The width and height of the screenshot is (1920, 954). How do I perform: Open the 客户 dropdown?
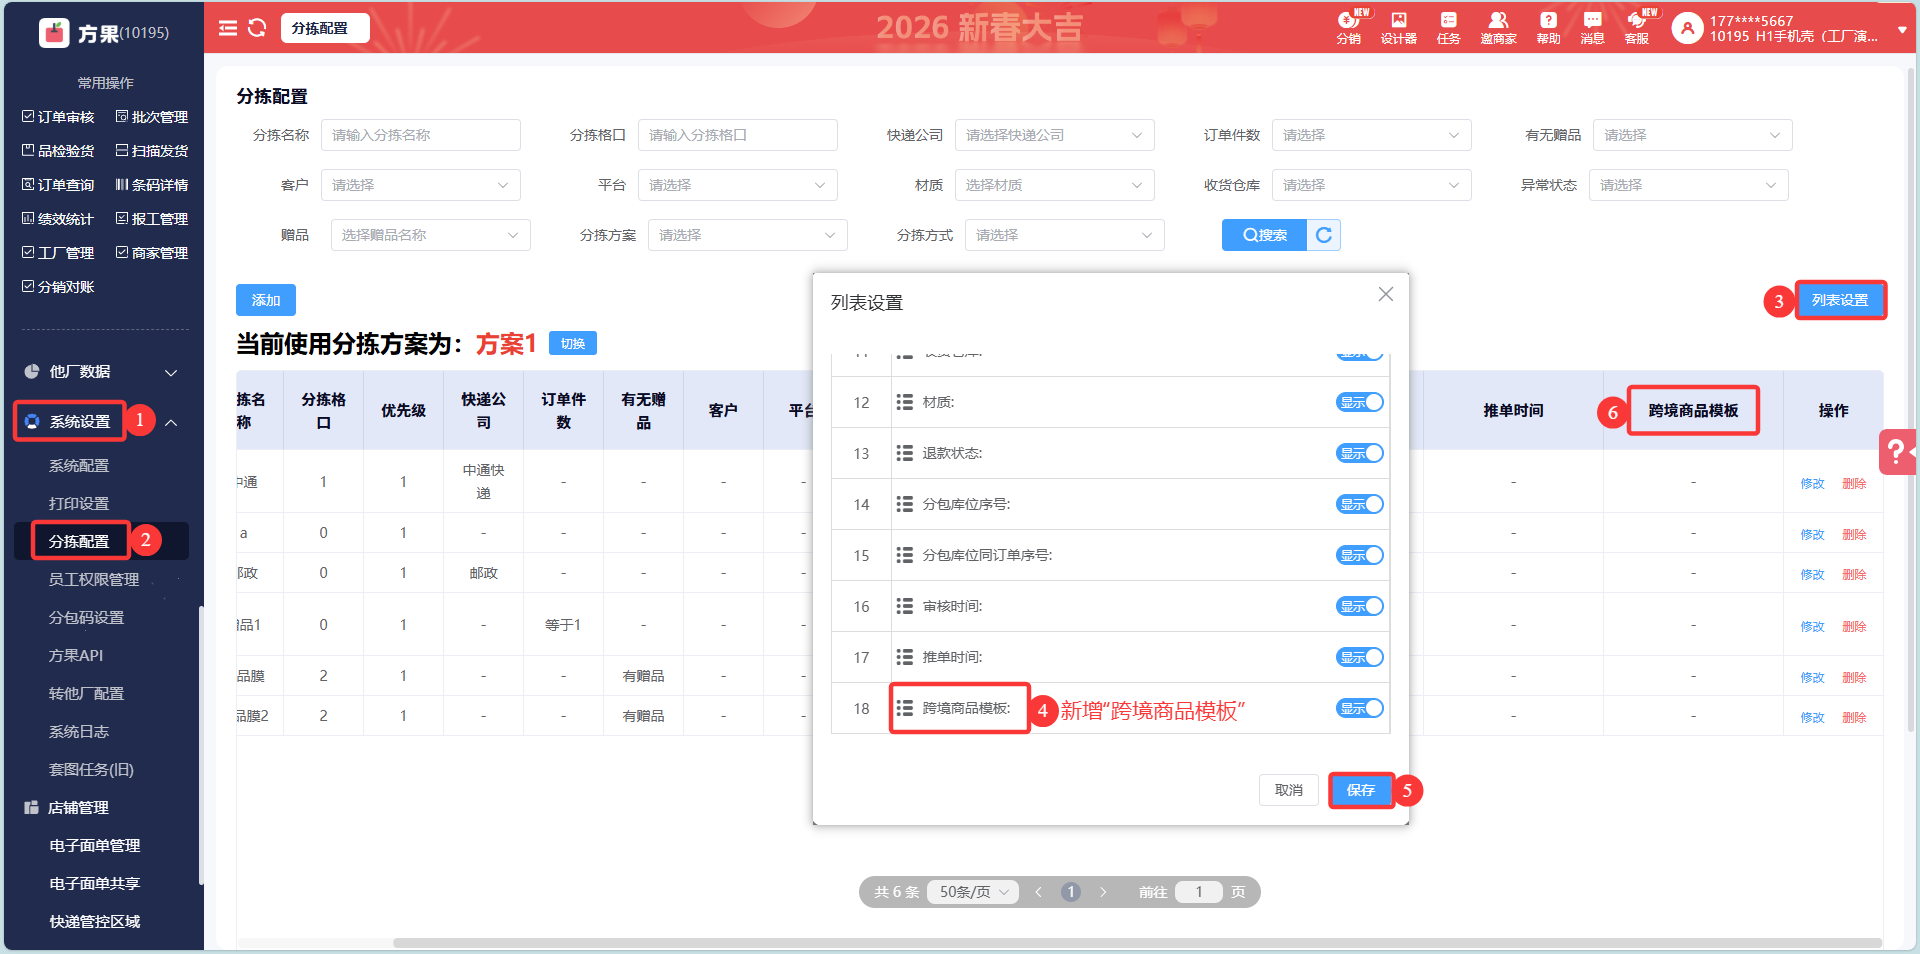(420, 185)
